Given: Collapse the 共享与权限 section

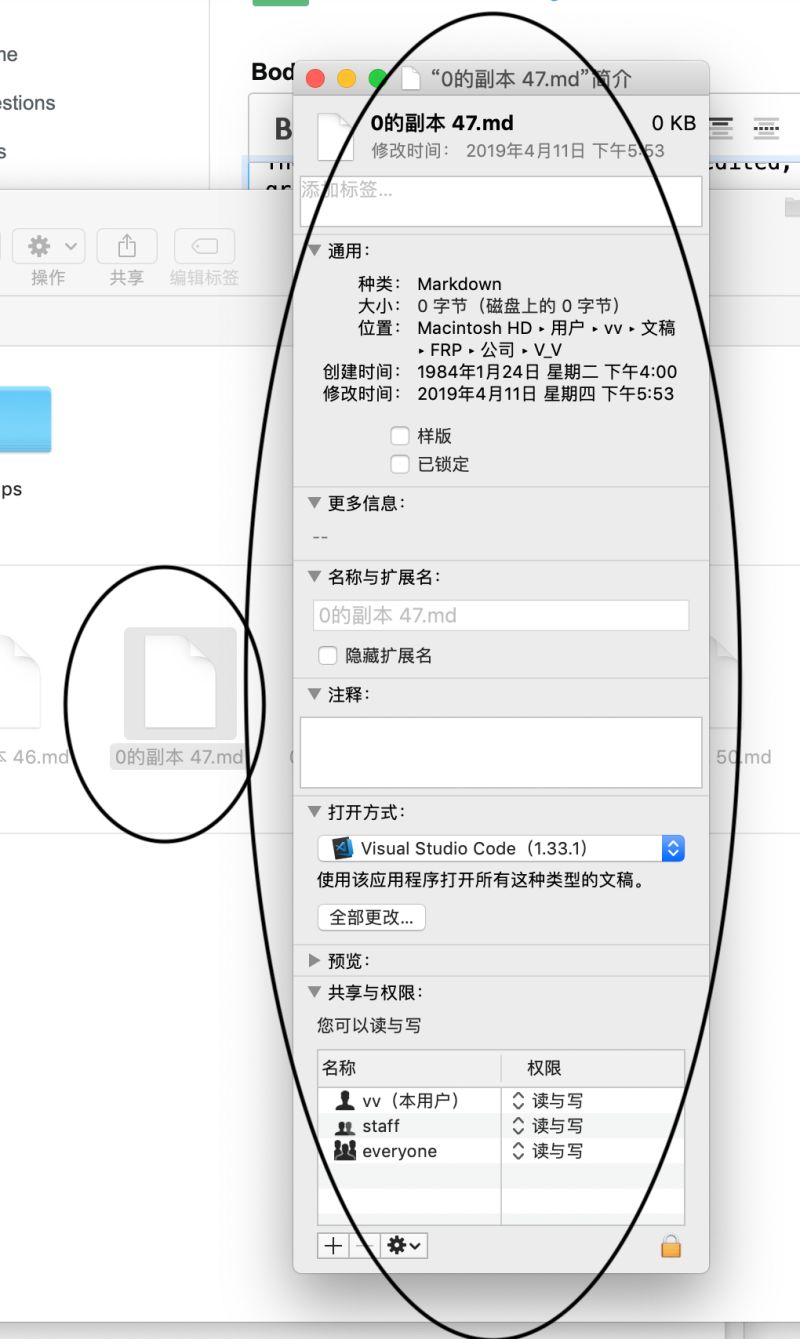Looking at the screenshot, I should pyautogui.click(x=314, y=993).
